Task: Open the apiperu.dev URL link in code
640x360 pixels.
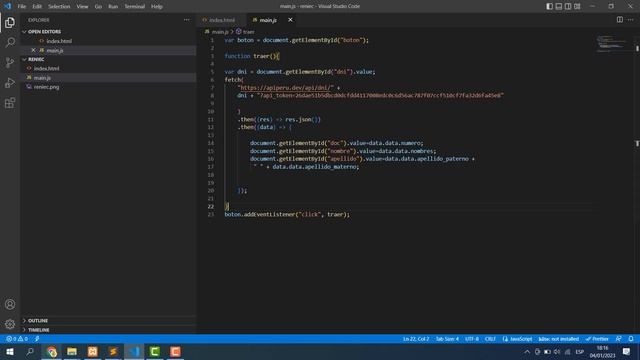Action: (x=286, y=87)
